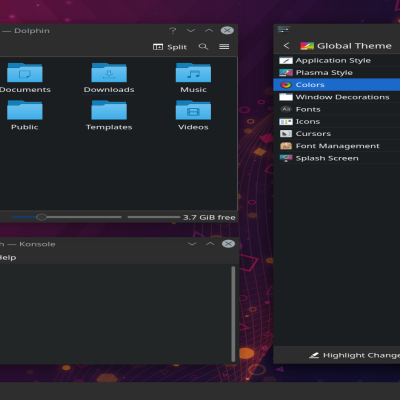
Task: Click the Split view button
Action: [170, 47]
